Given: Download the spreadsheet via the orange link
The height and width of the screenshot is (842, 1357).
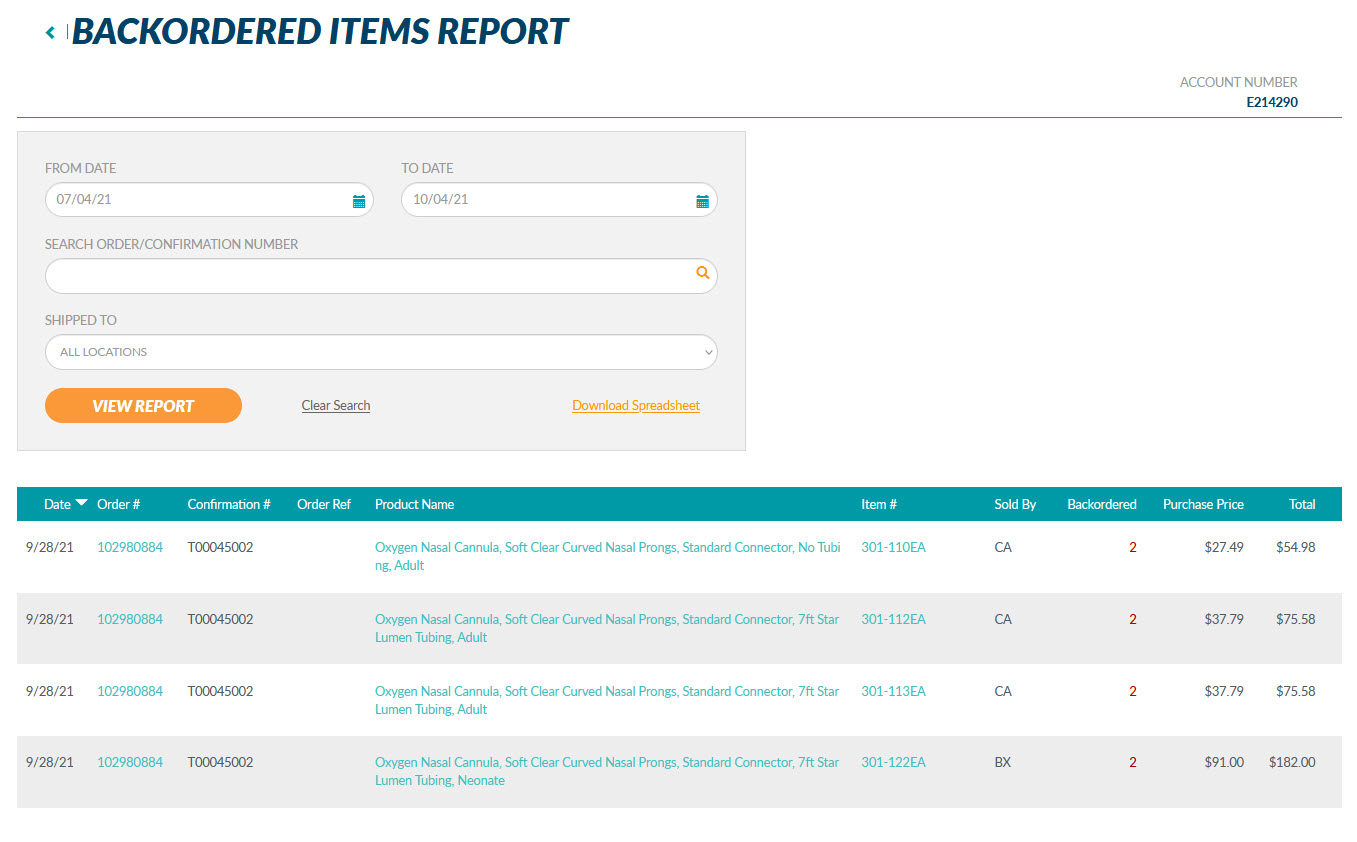Looking at the screenshot, I should tap(635, 406).
